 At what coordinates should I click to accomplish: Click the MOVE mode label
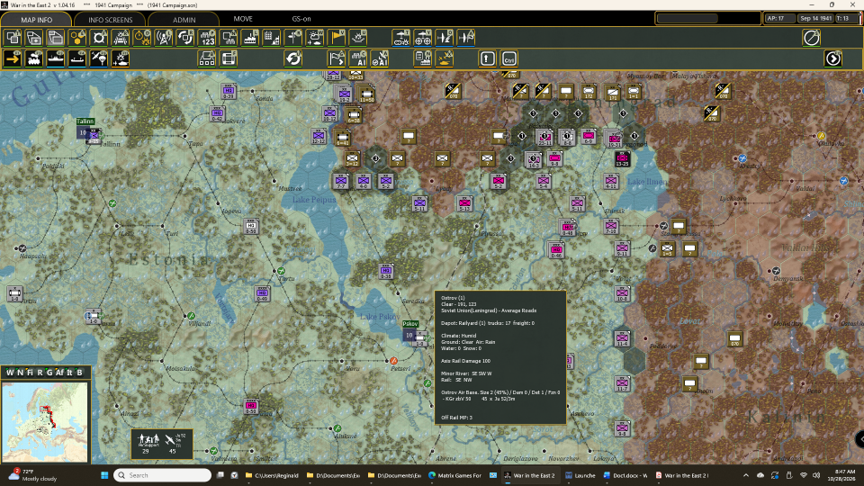[242, 19]
